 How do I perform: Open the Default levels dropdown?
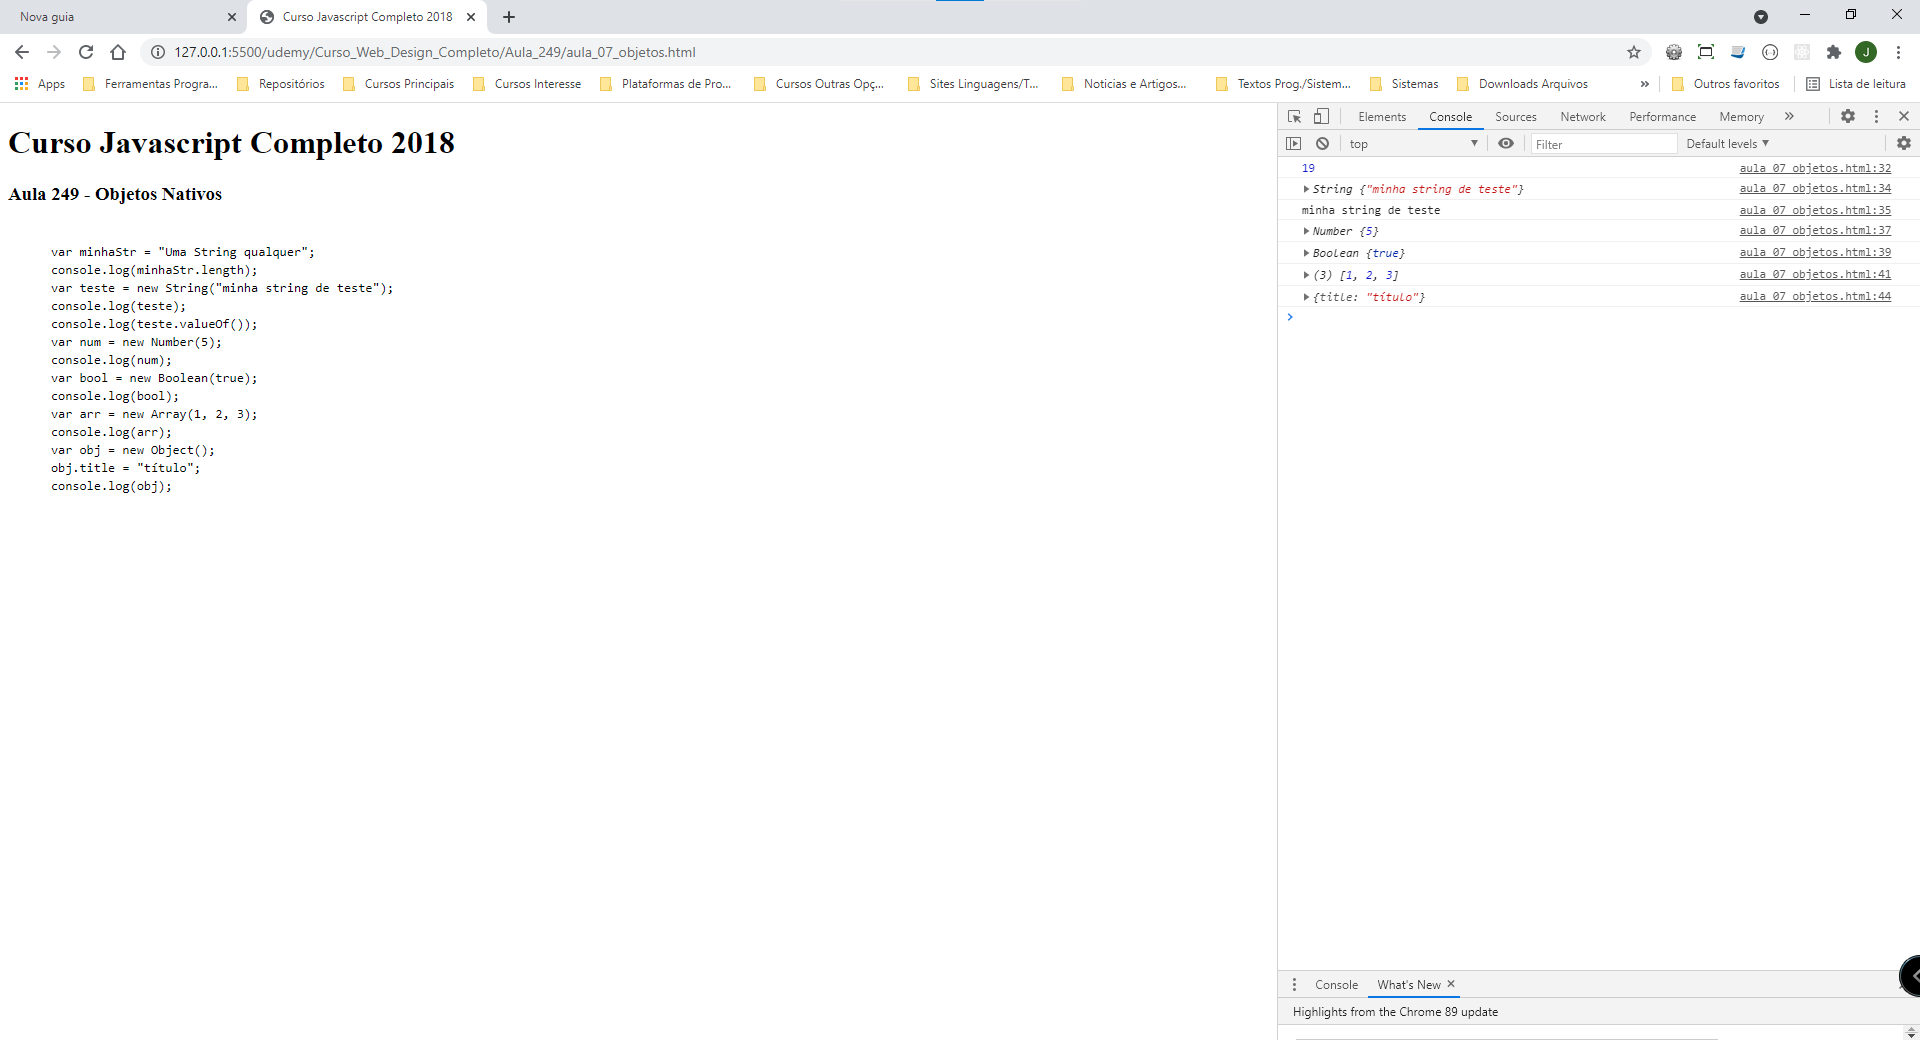[x=1728, y=144]
